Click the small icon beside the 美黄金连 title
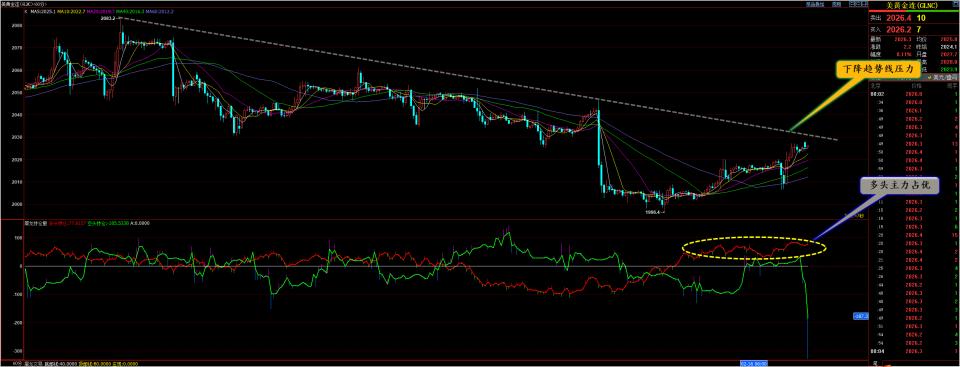 (955, 4)
